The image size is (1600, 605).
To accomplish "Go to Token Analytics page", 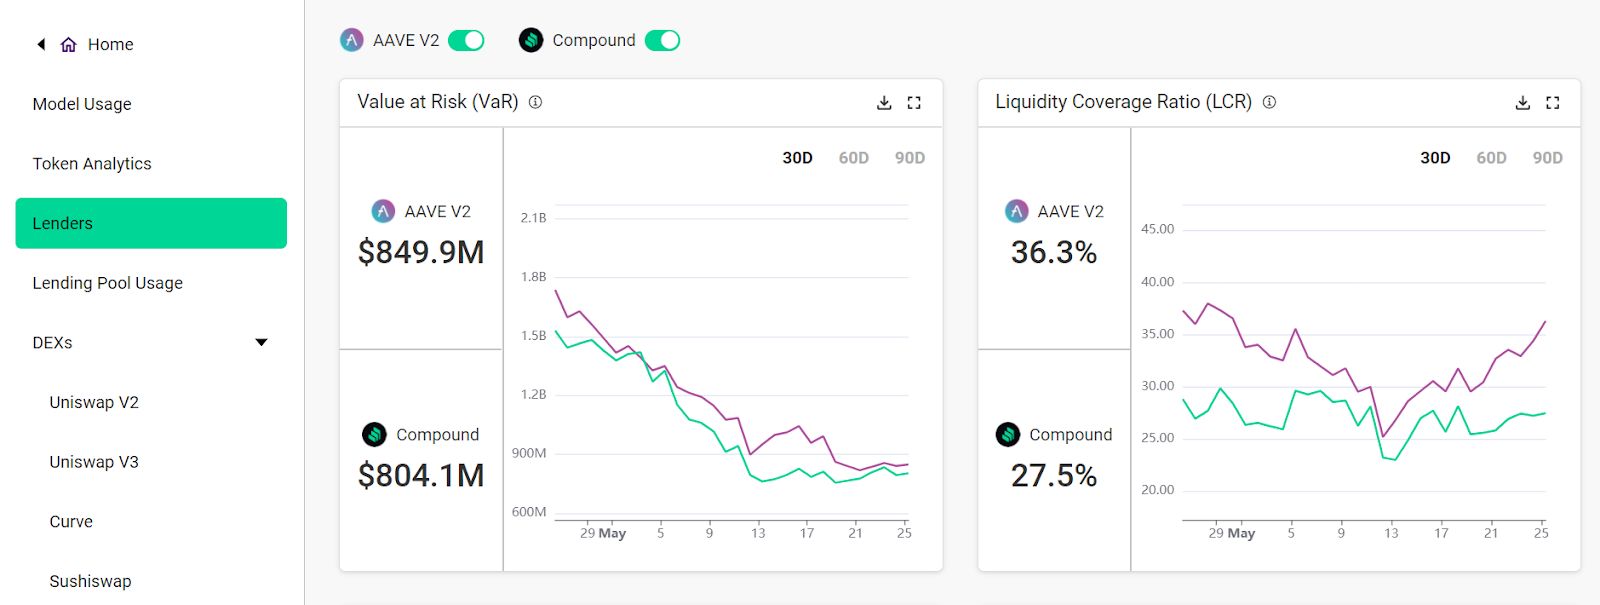I will coord(92,164).
